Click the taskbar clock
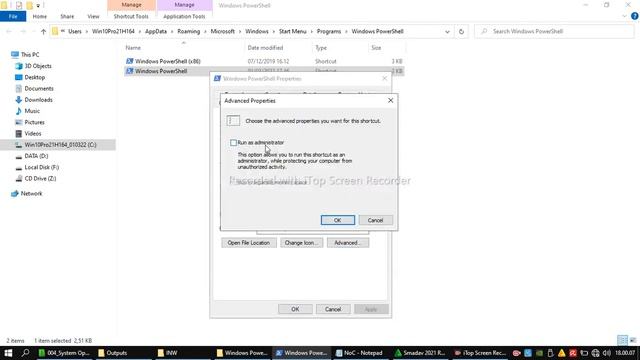The height and width of the screenshot is (360, 640). tap(625, 353)
